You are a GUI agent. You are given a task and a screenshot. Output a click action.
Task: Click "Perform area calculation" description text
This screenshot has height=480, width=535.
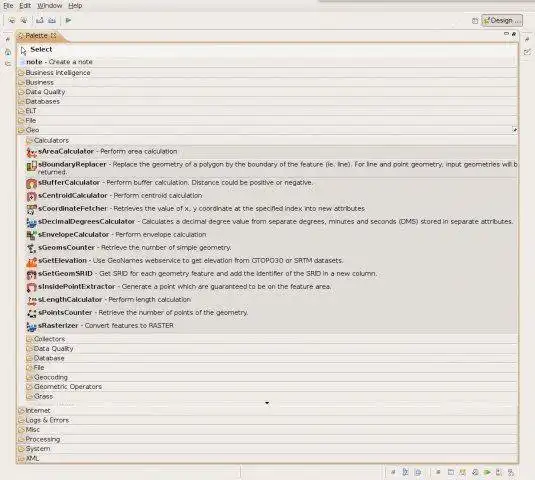click(139, 151)
